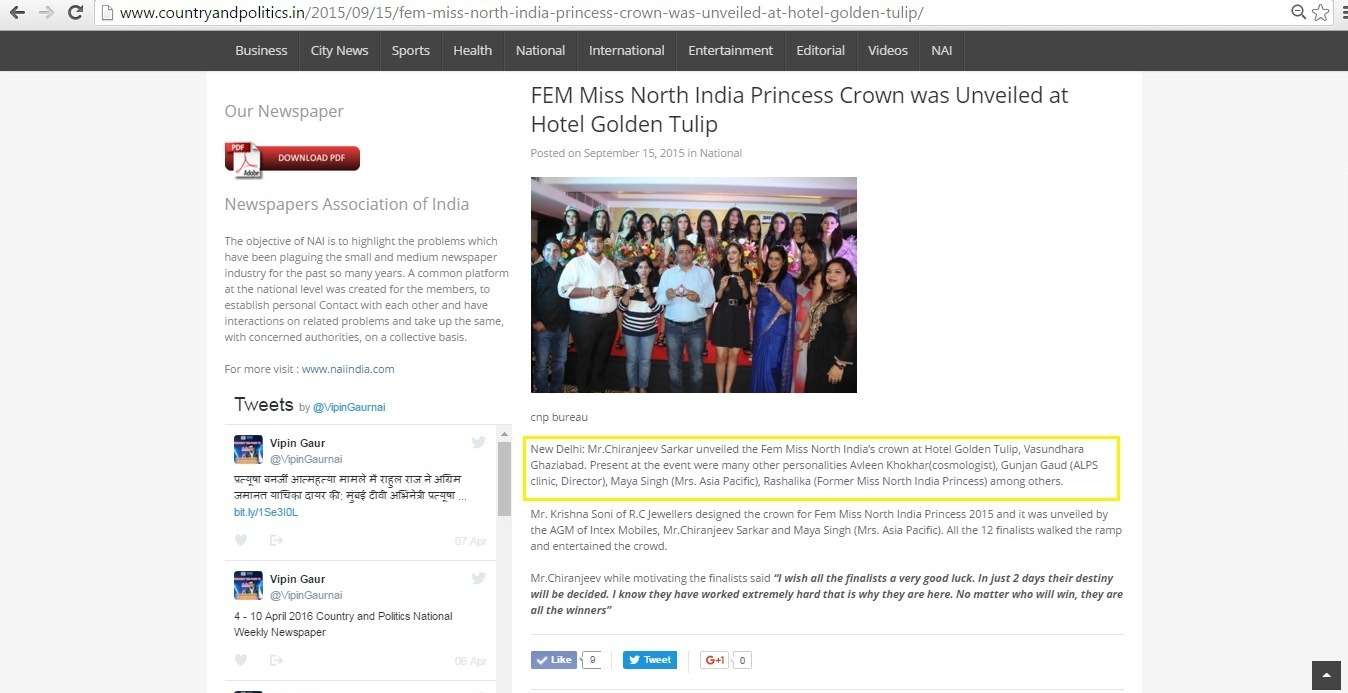
Task: Like the 07 Apr tweet with the heart
Action: 241,540
